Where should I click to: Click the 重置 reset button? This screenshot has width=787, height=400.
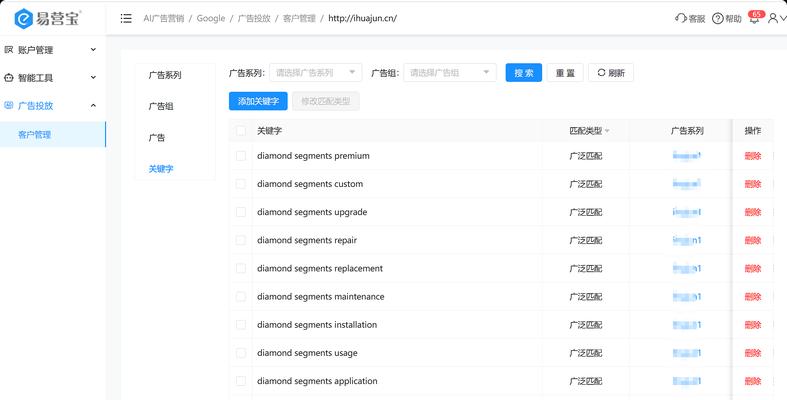coord(565,73)
